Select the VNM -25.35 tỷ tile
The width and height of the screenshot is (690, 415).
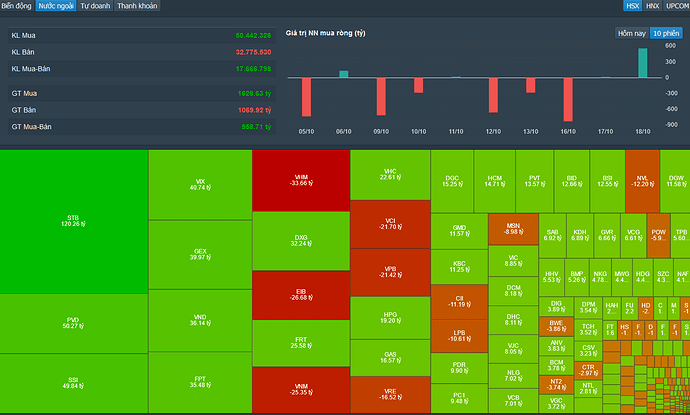point(301,390)
